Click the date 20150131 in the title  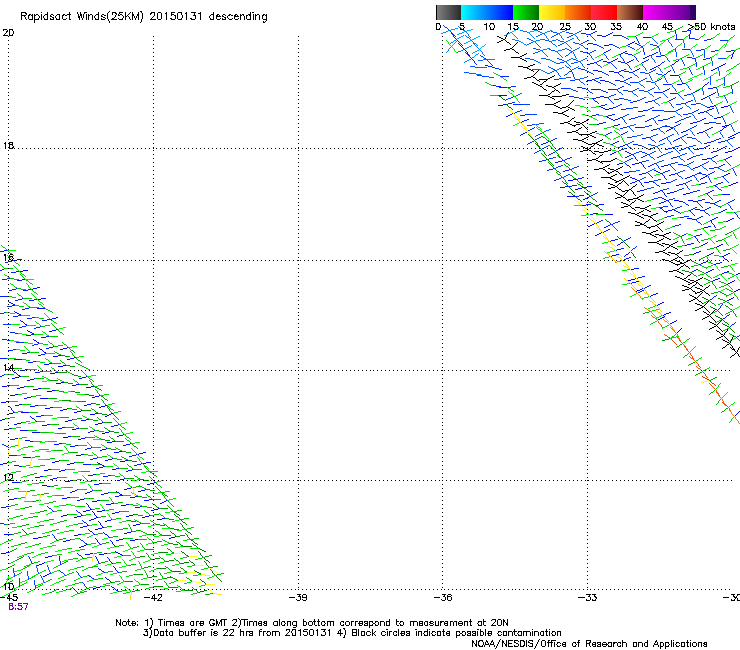pos(176,16)
